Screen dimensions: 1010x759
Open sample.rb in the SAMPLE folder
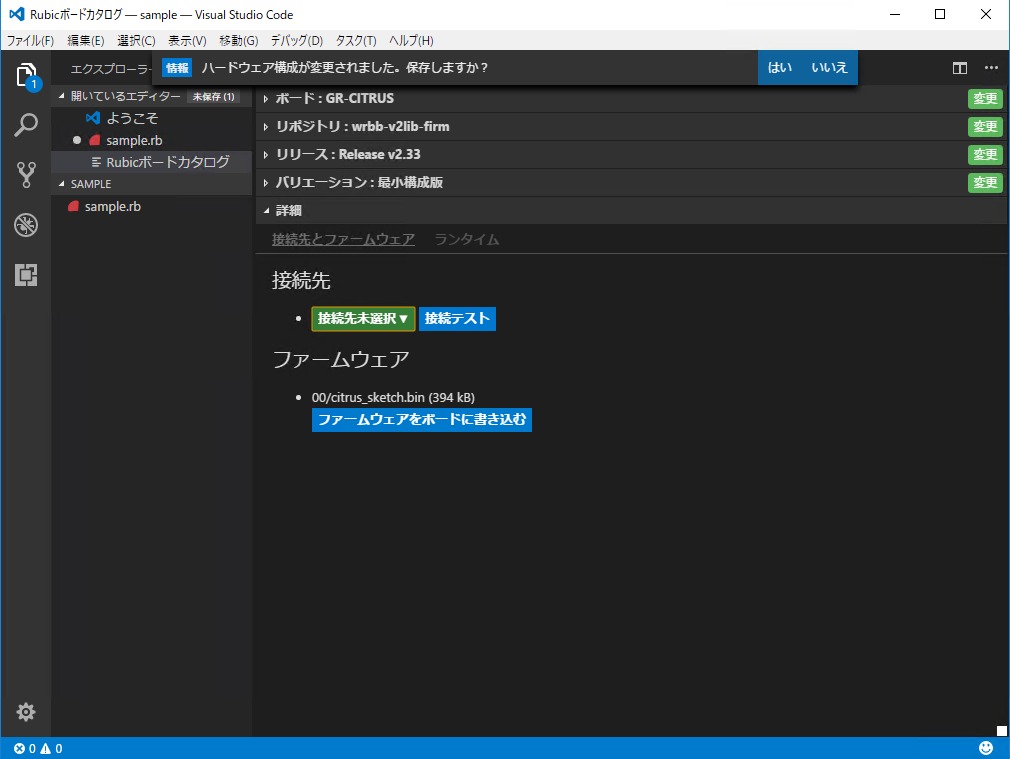[151, 206]
